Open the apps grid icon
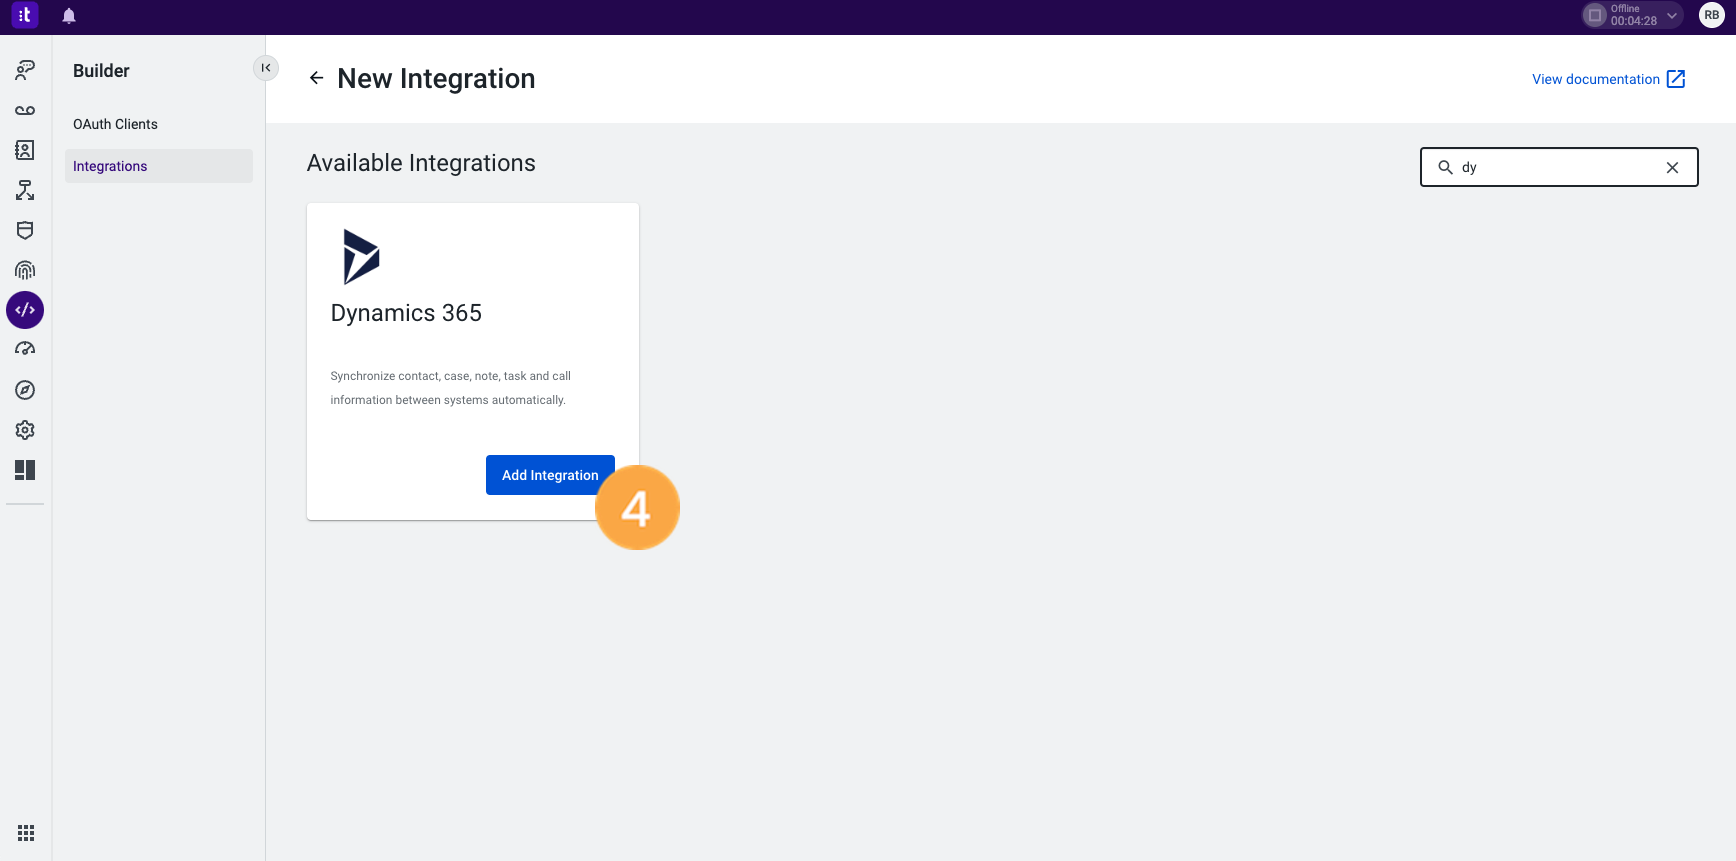Viewport: 1736px width, 861px height. pyautogui.click(x=26, y=833)
